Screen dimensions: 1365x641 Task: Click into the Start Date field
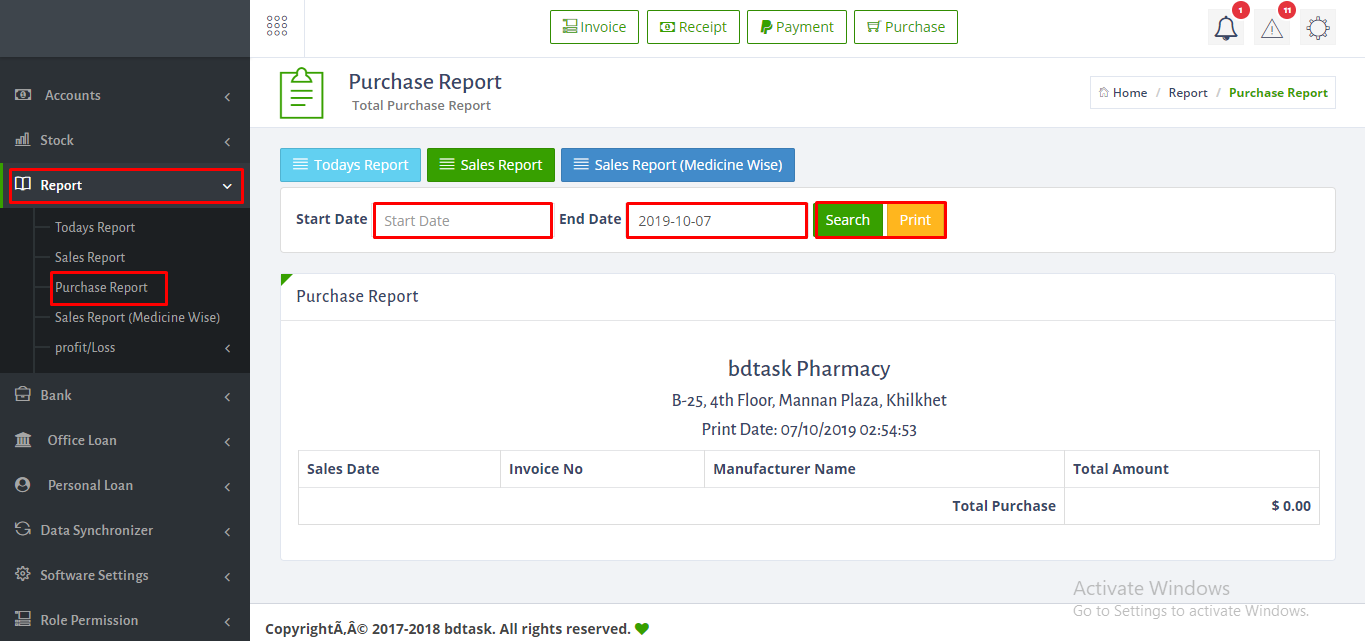click(463, 220)
